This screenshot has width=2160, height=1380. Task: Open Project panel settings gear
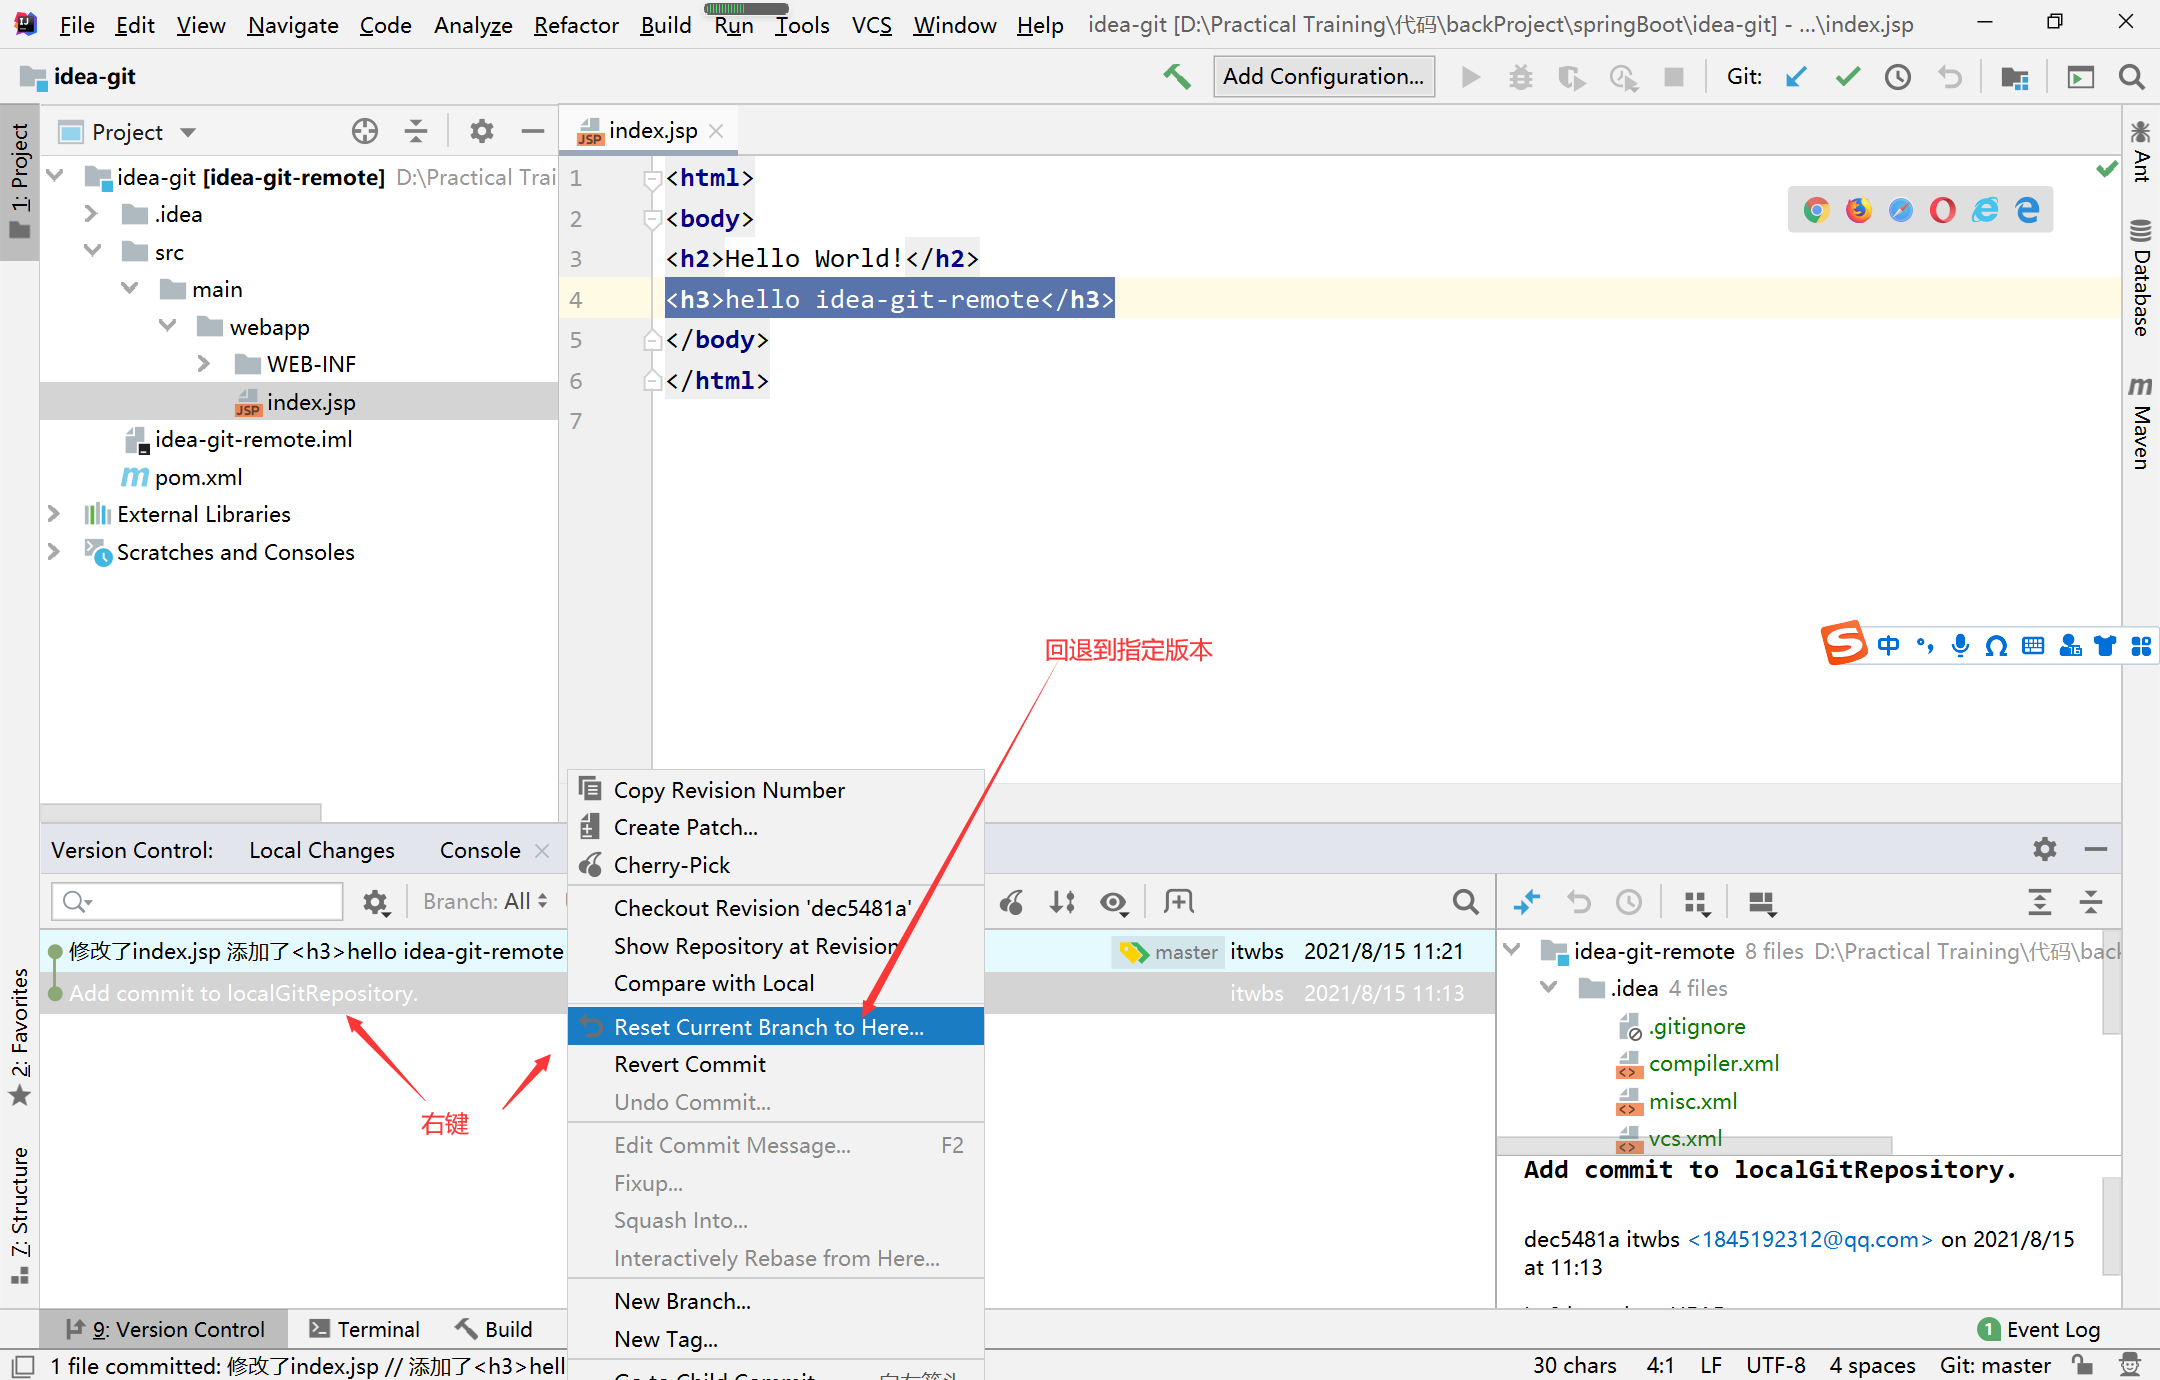[x=482, y=131]
